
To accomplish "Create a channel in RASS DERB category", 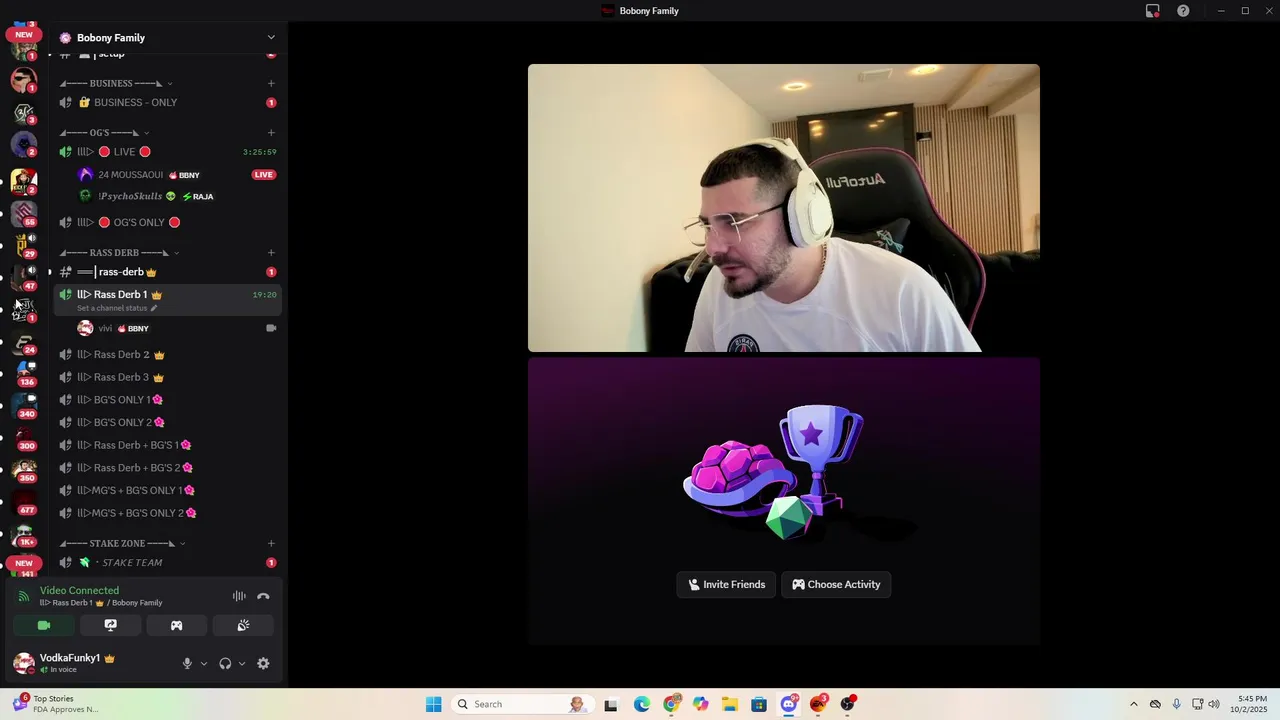I will click(271, 252).
